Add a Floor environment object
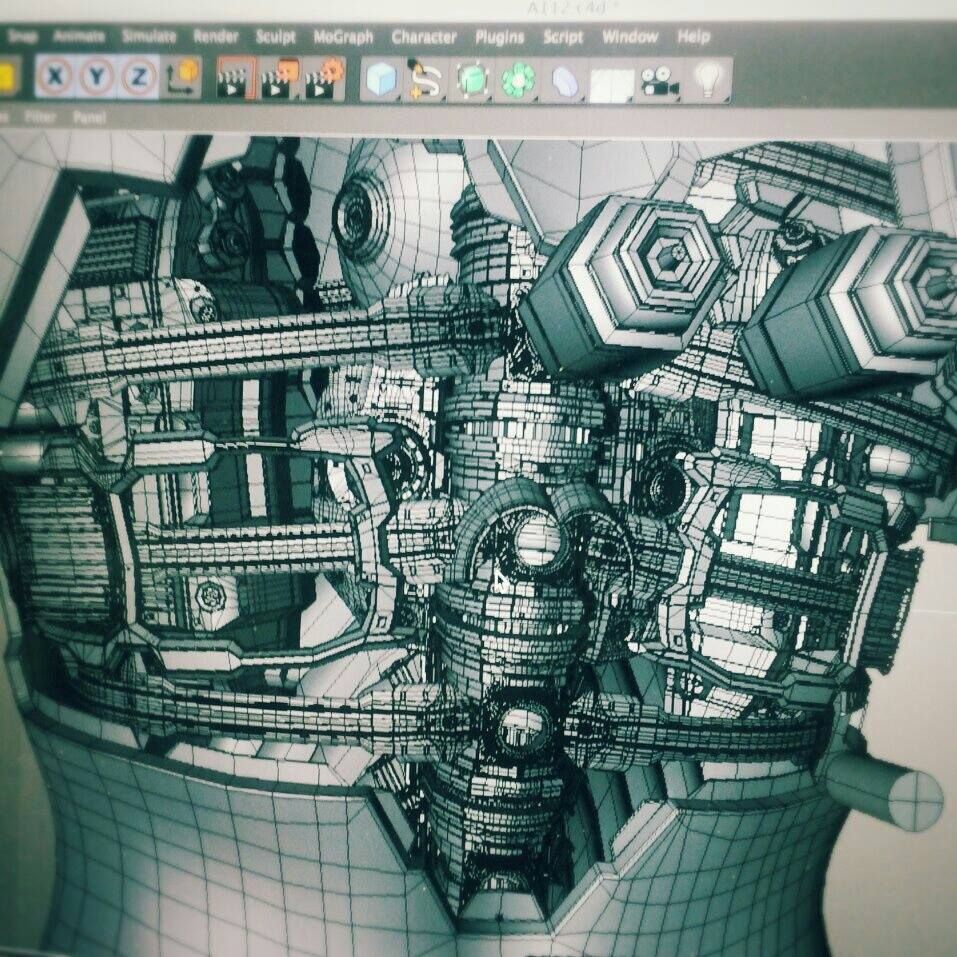957x957 pixels. pos(611,83)
